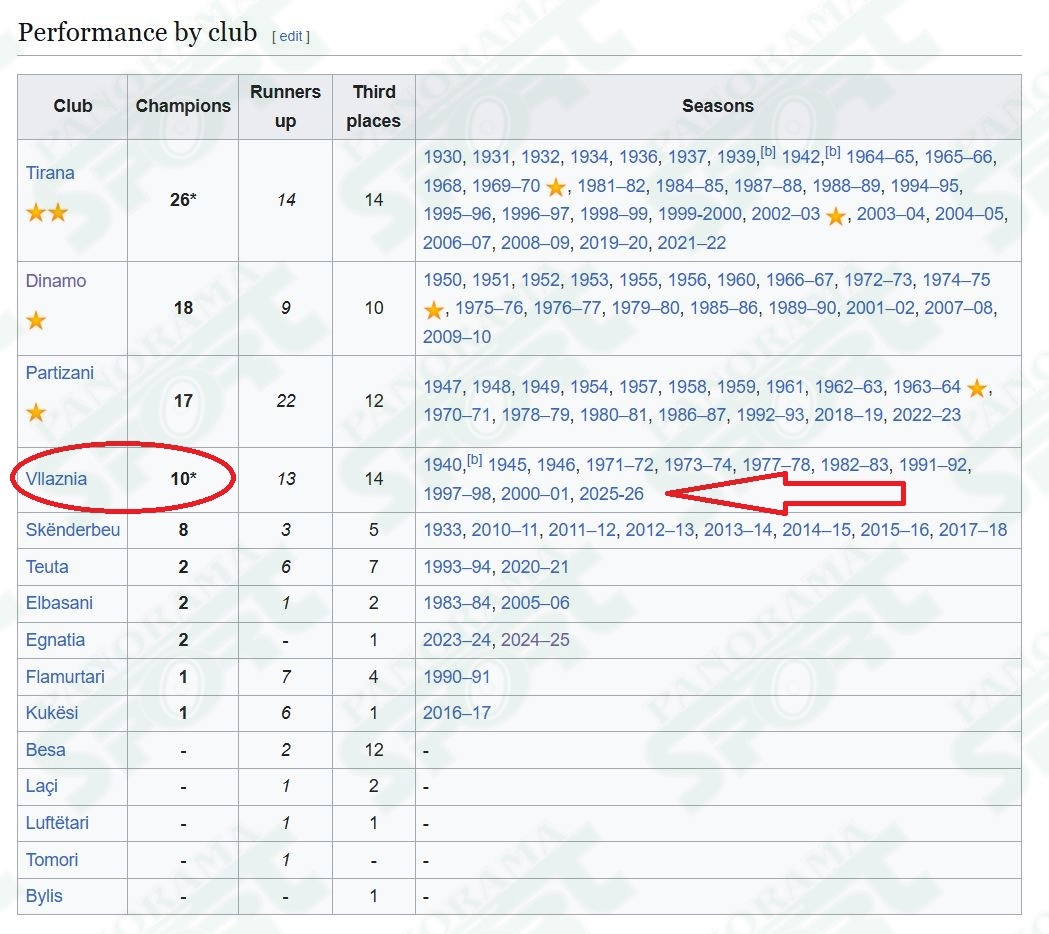The width and height of the screenshot is (1049, 934).
Task: Open the 2016–17 season link
Action: pyautogui.click(x=457, y=713)
